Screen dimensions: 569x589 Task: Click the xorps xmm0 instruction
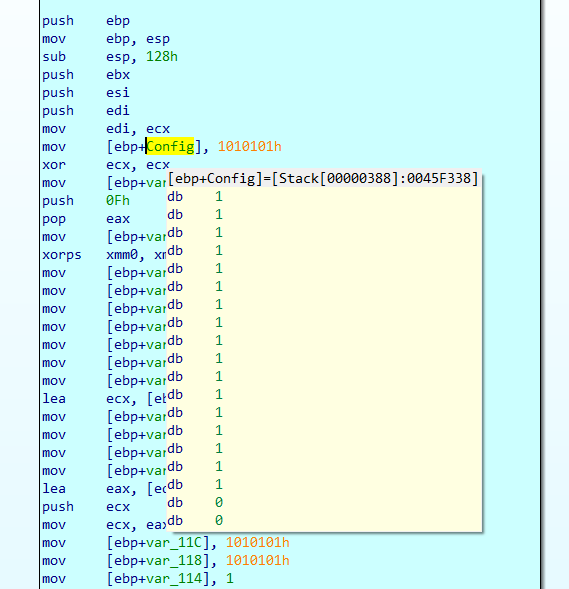coord(104,255)
